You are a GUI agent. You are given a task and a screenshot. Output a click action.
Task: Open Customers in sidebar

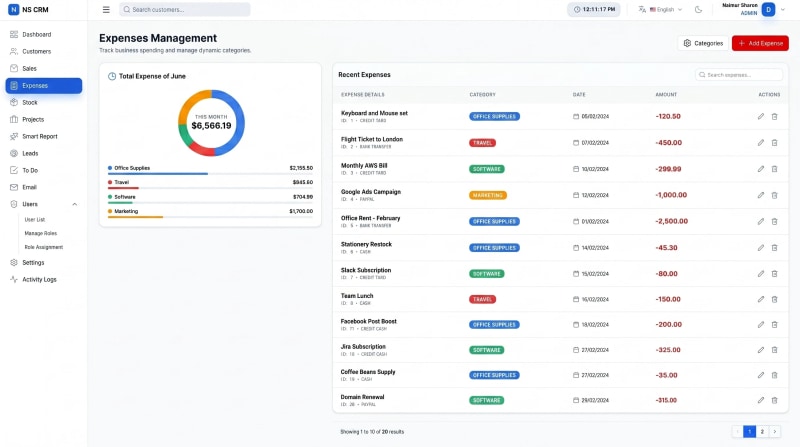click(43, 52)
